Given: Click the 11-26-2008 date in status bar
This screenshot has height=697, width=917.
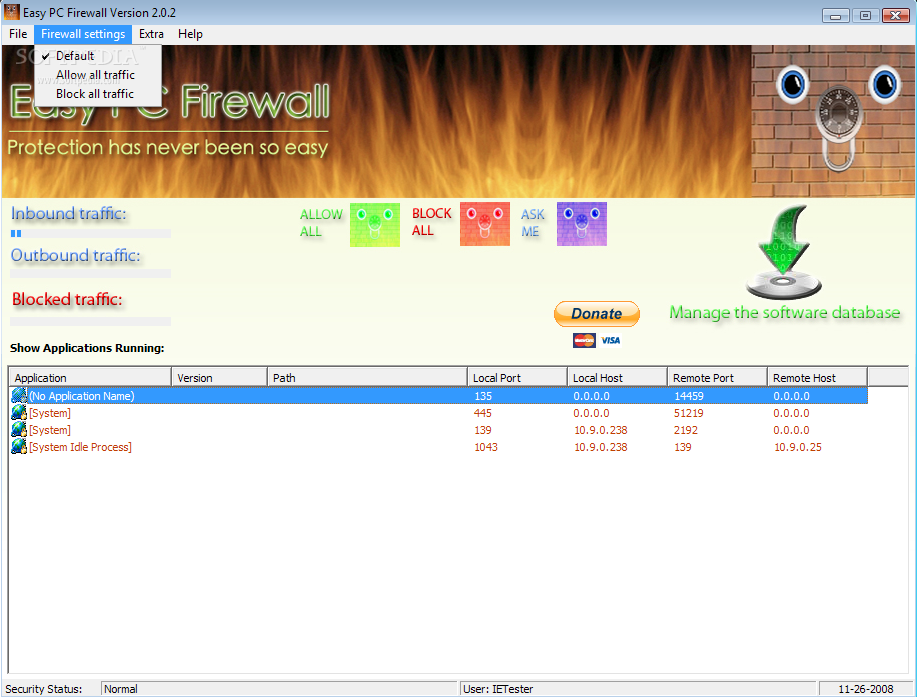Looking at the screenshot, I should (x=866, y=689).
